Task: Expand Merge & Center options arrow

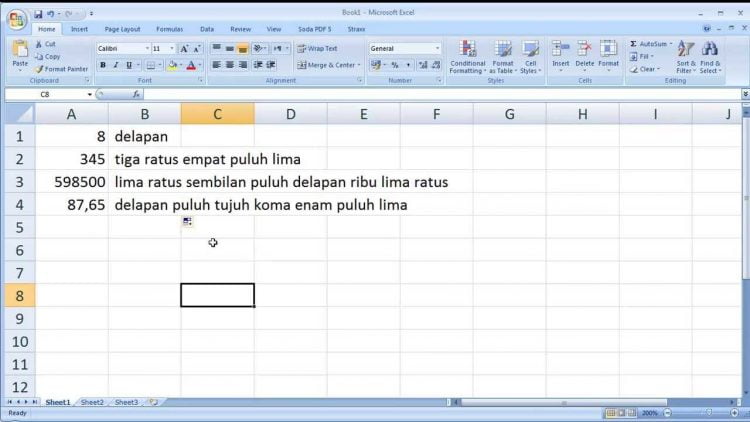Action: click(359, 65)
